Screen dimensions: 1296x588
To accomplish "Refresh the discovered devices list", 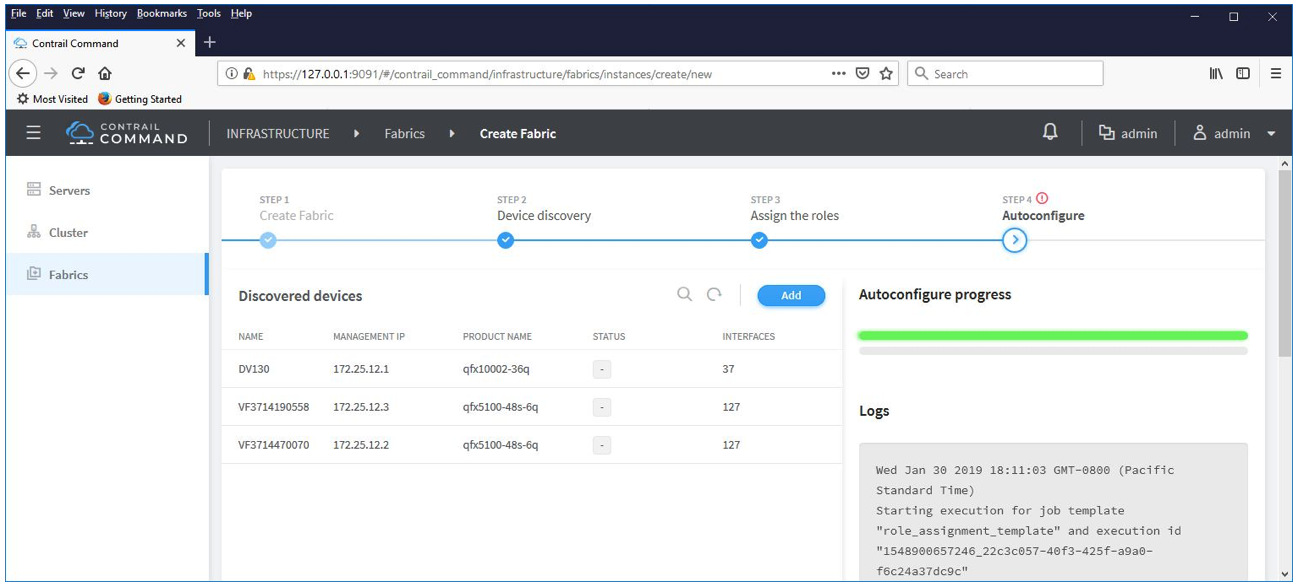I will (714, 295).
